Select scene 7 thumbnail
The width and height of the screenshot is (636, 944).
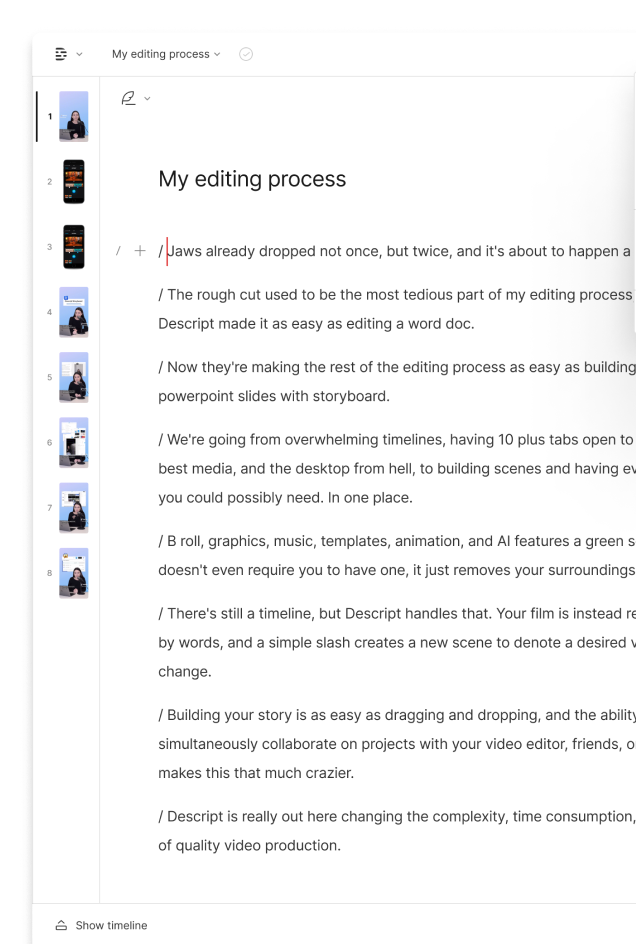73,508
